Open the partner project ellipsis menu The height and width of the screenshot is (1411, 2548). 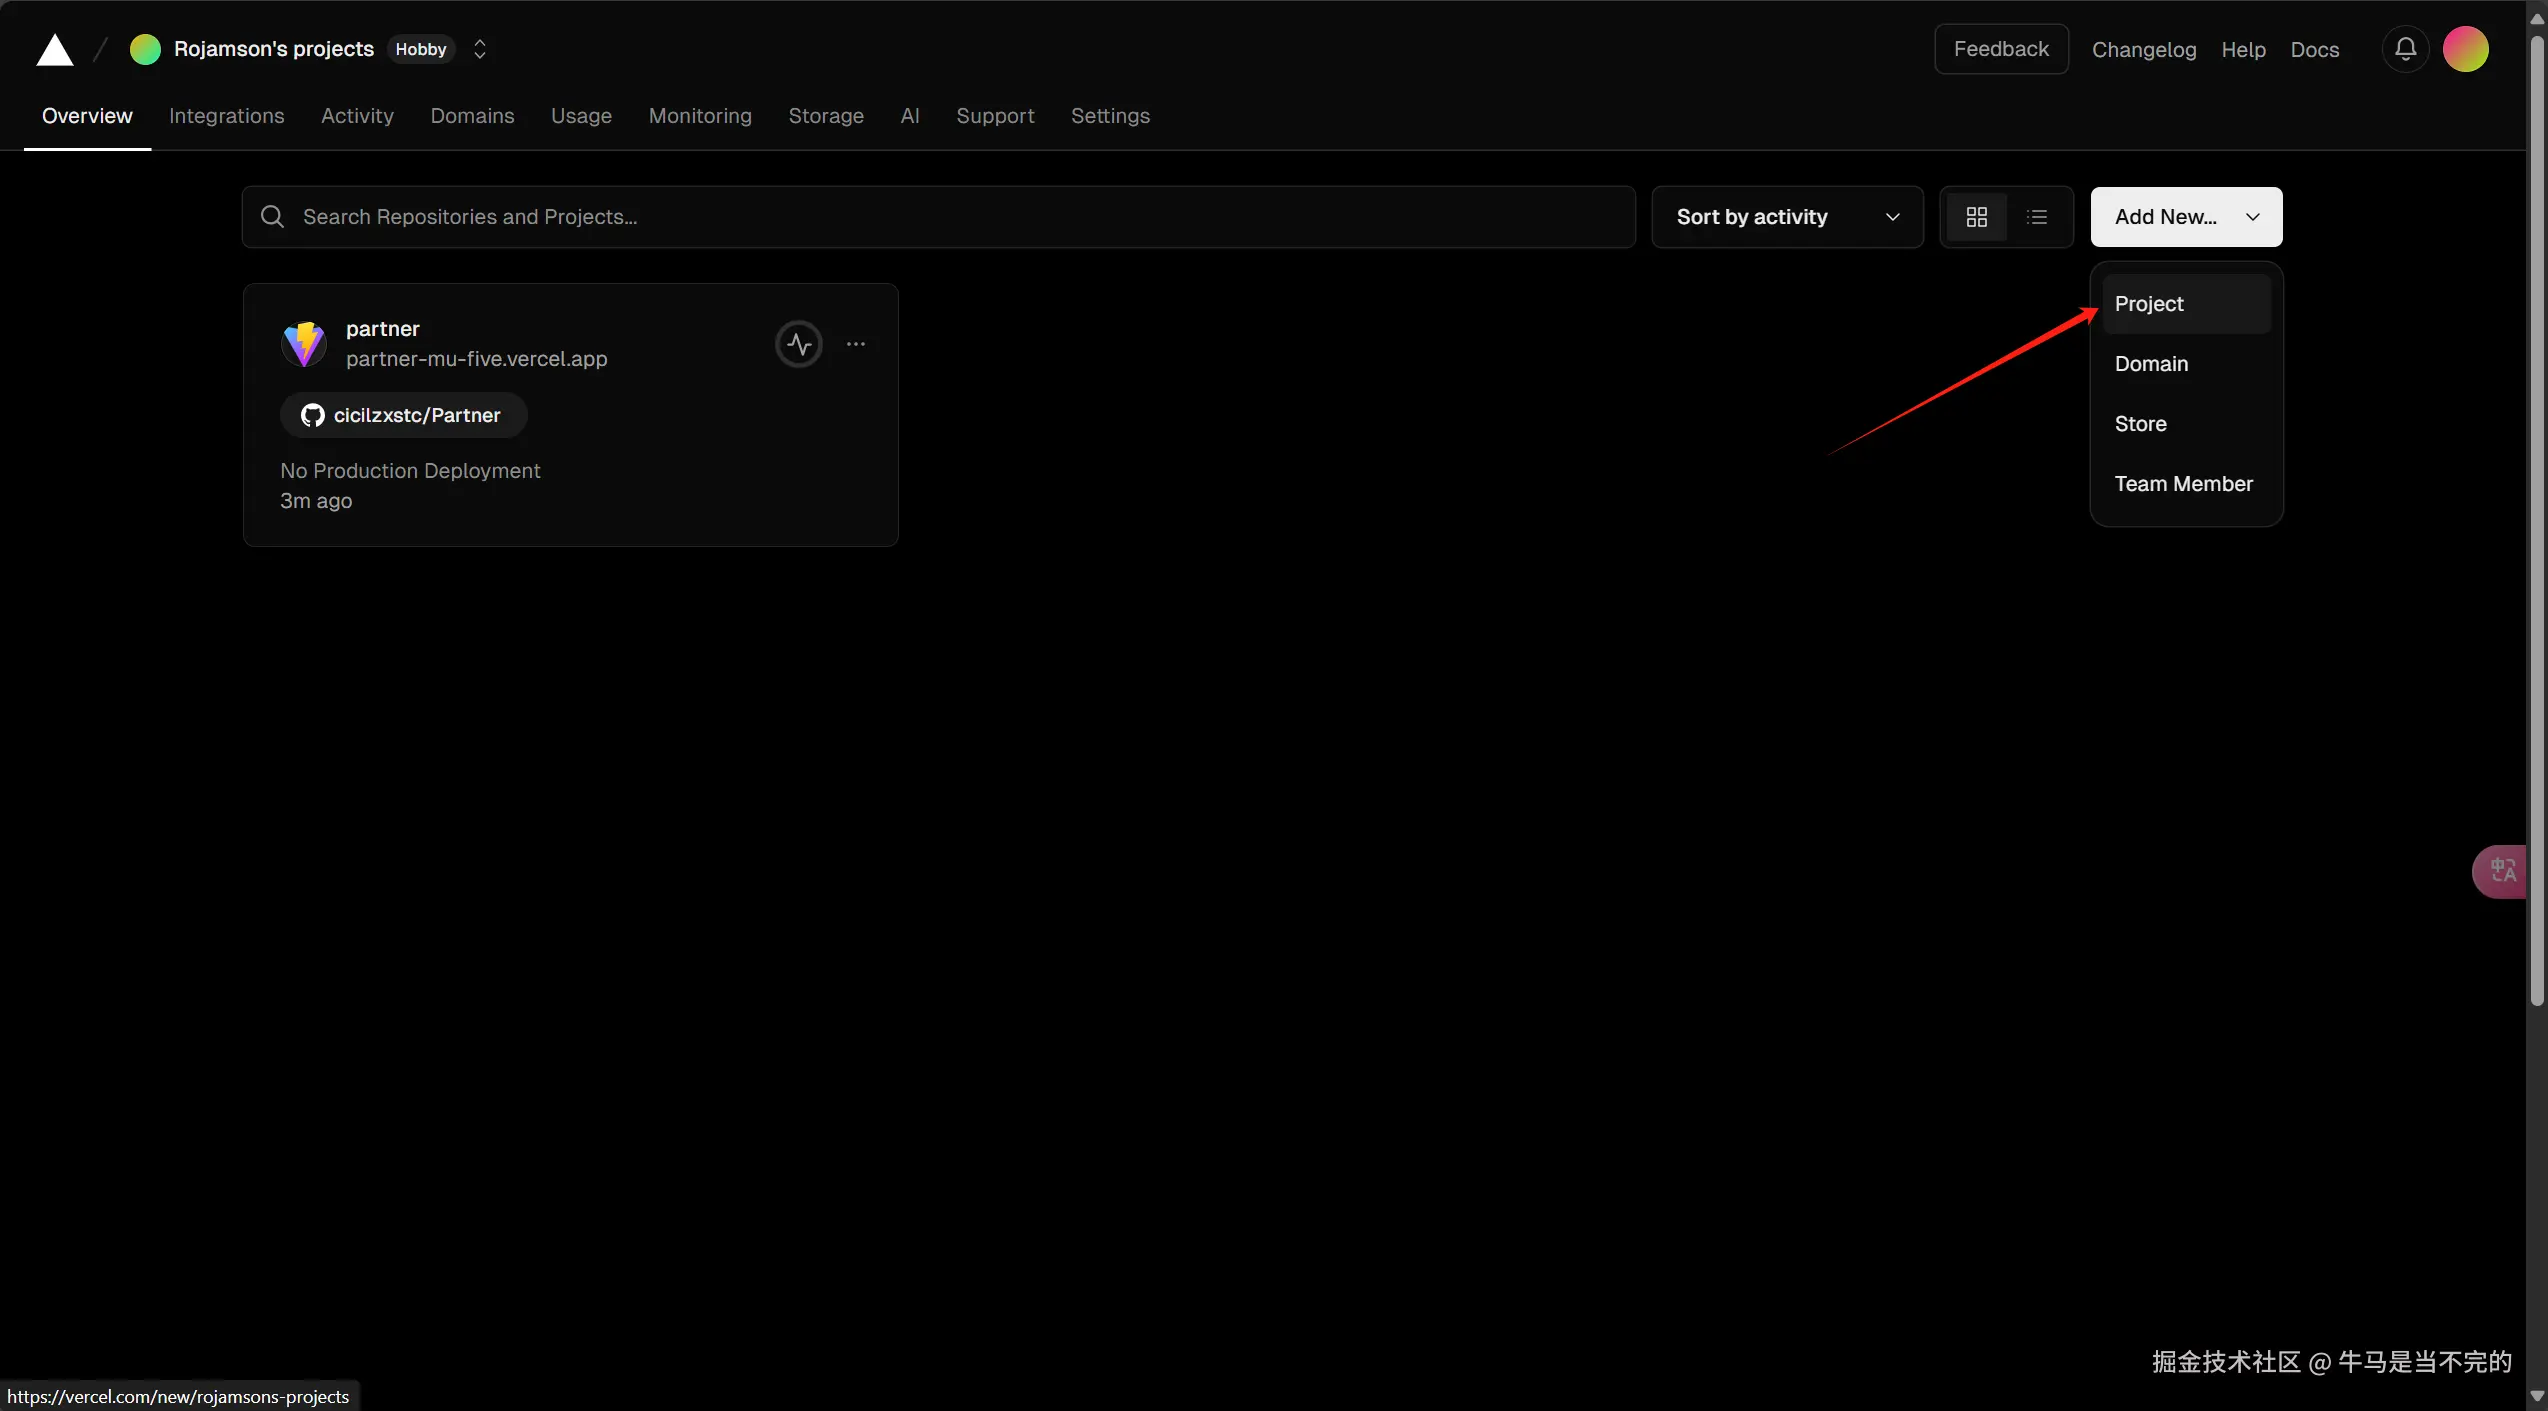856,344
